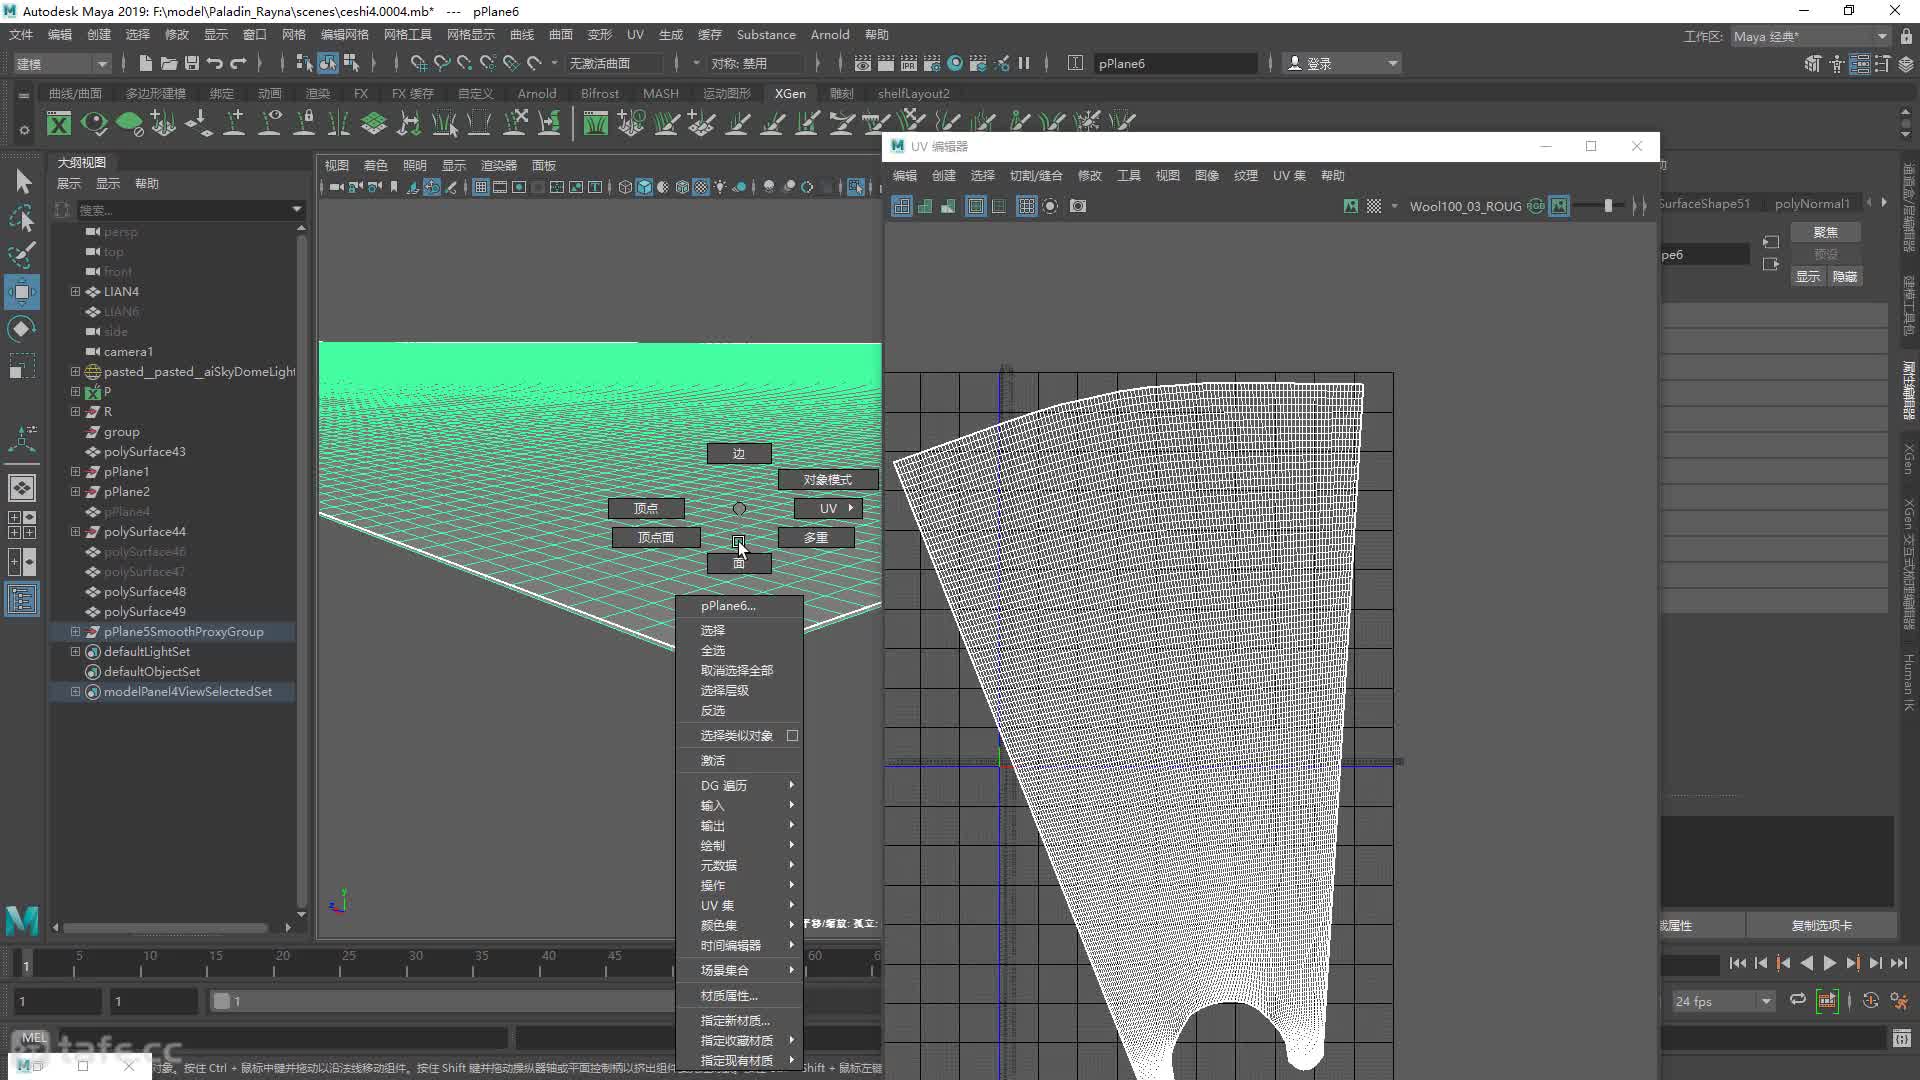Select the Rotate tool in toolbox
The height and width of the screenshot is (1080, 1920).
click(x=21, y=329)
